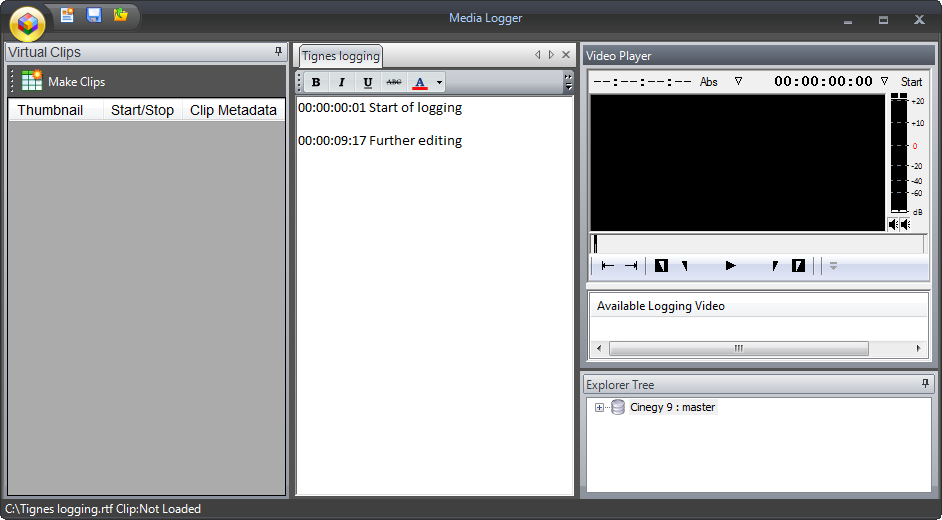Apply strikethrough formatting
The width and height of the screenshot is (942, 520).
[394, 83]
